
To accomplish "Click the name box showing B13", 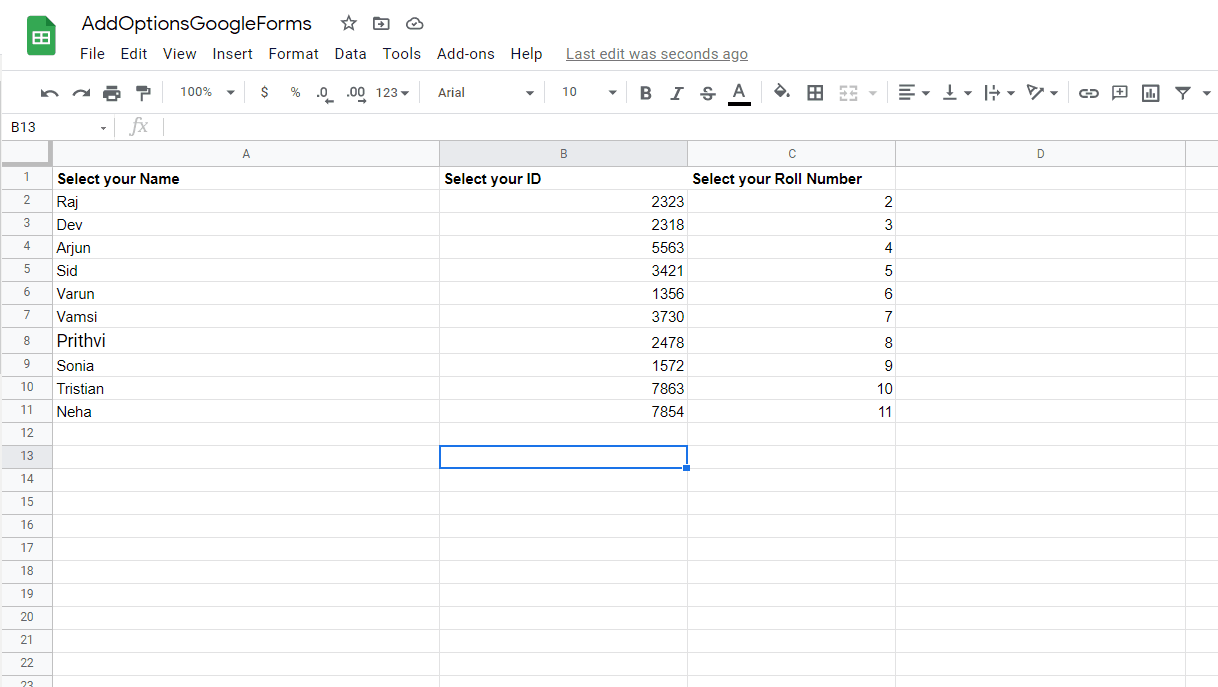I will coord(58,127).
